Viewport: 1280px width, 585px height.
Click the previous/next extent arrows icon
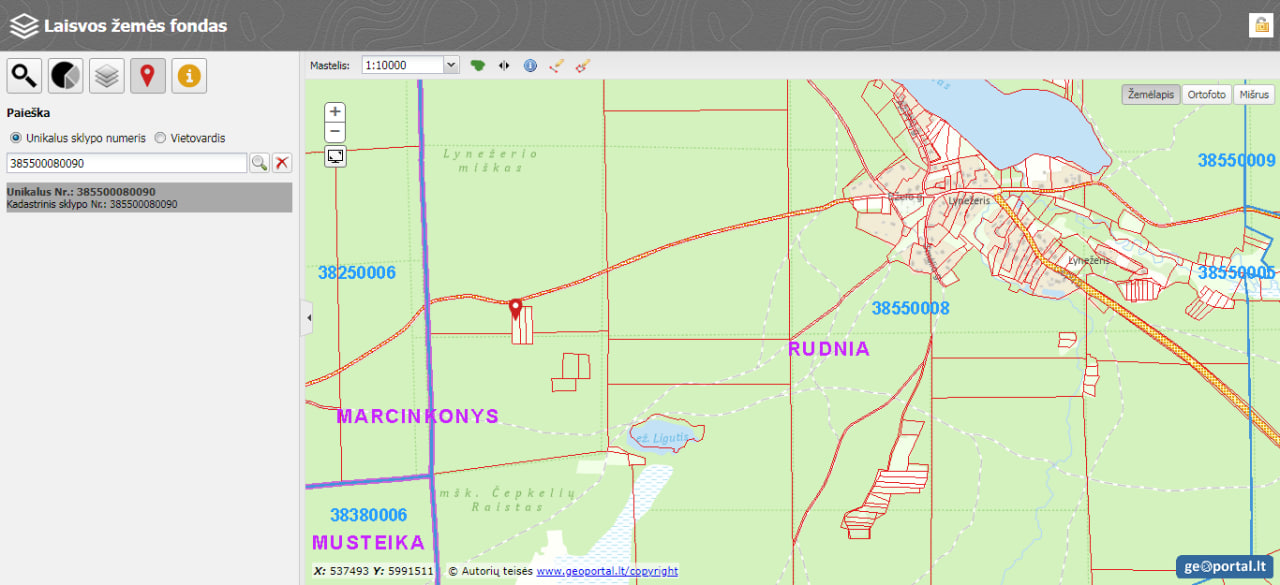504,65
